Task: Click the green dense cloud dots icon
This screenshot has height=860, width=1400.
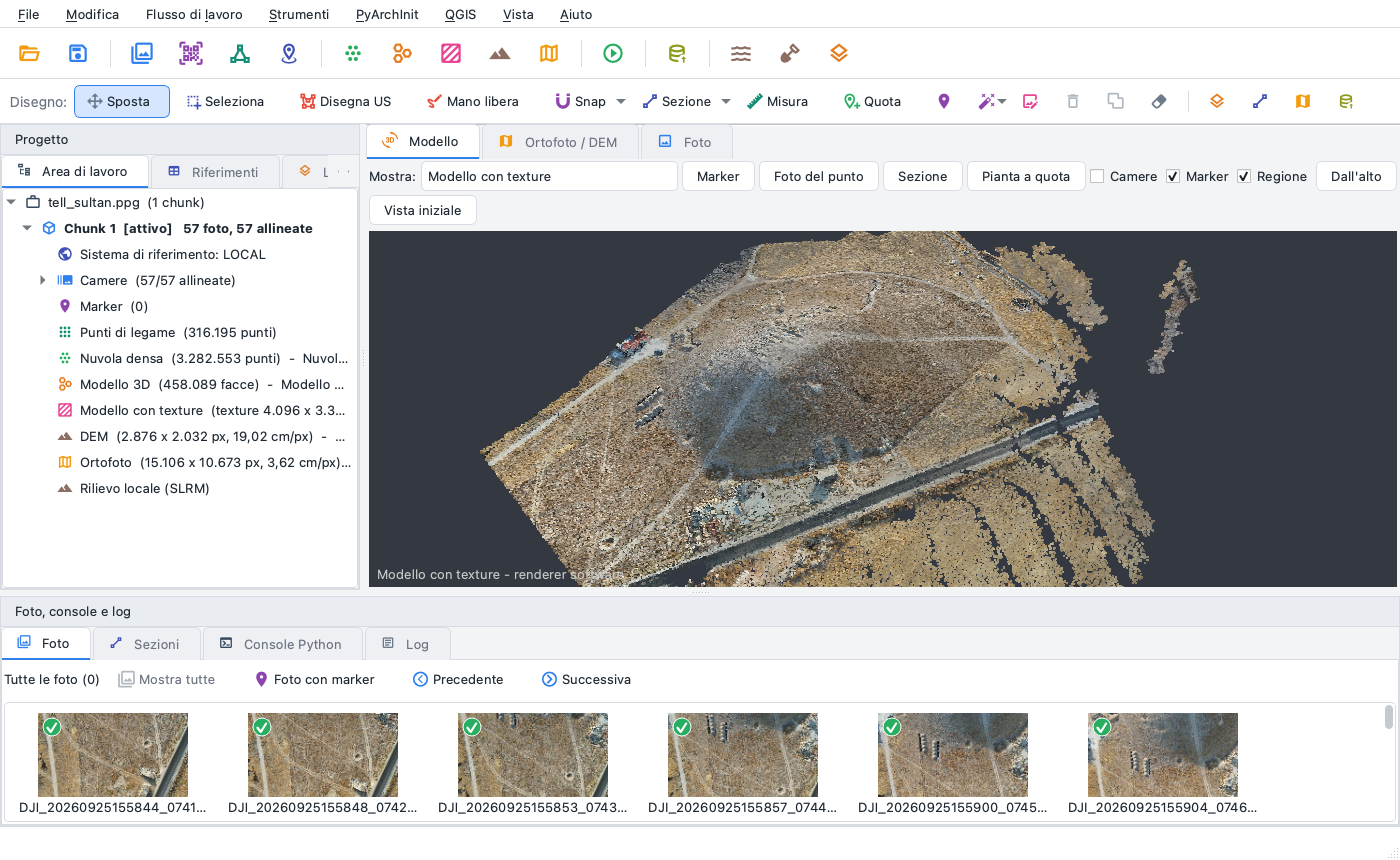Action: (x=353, y=53)
